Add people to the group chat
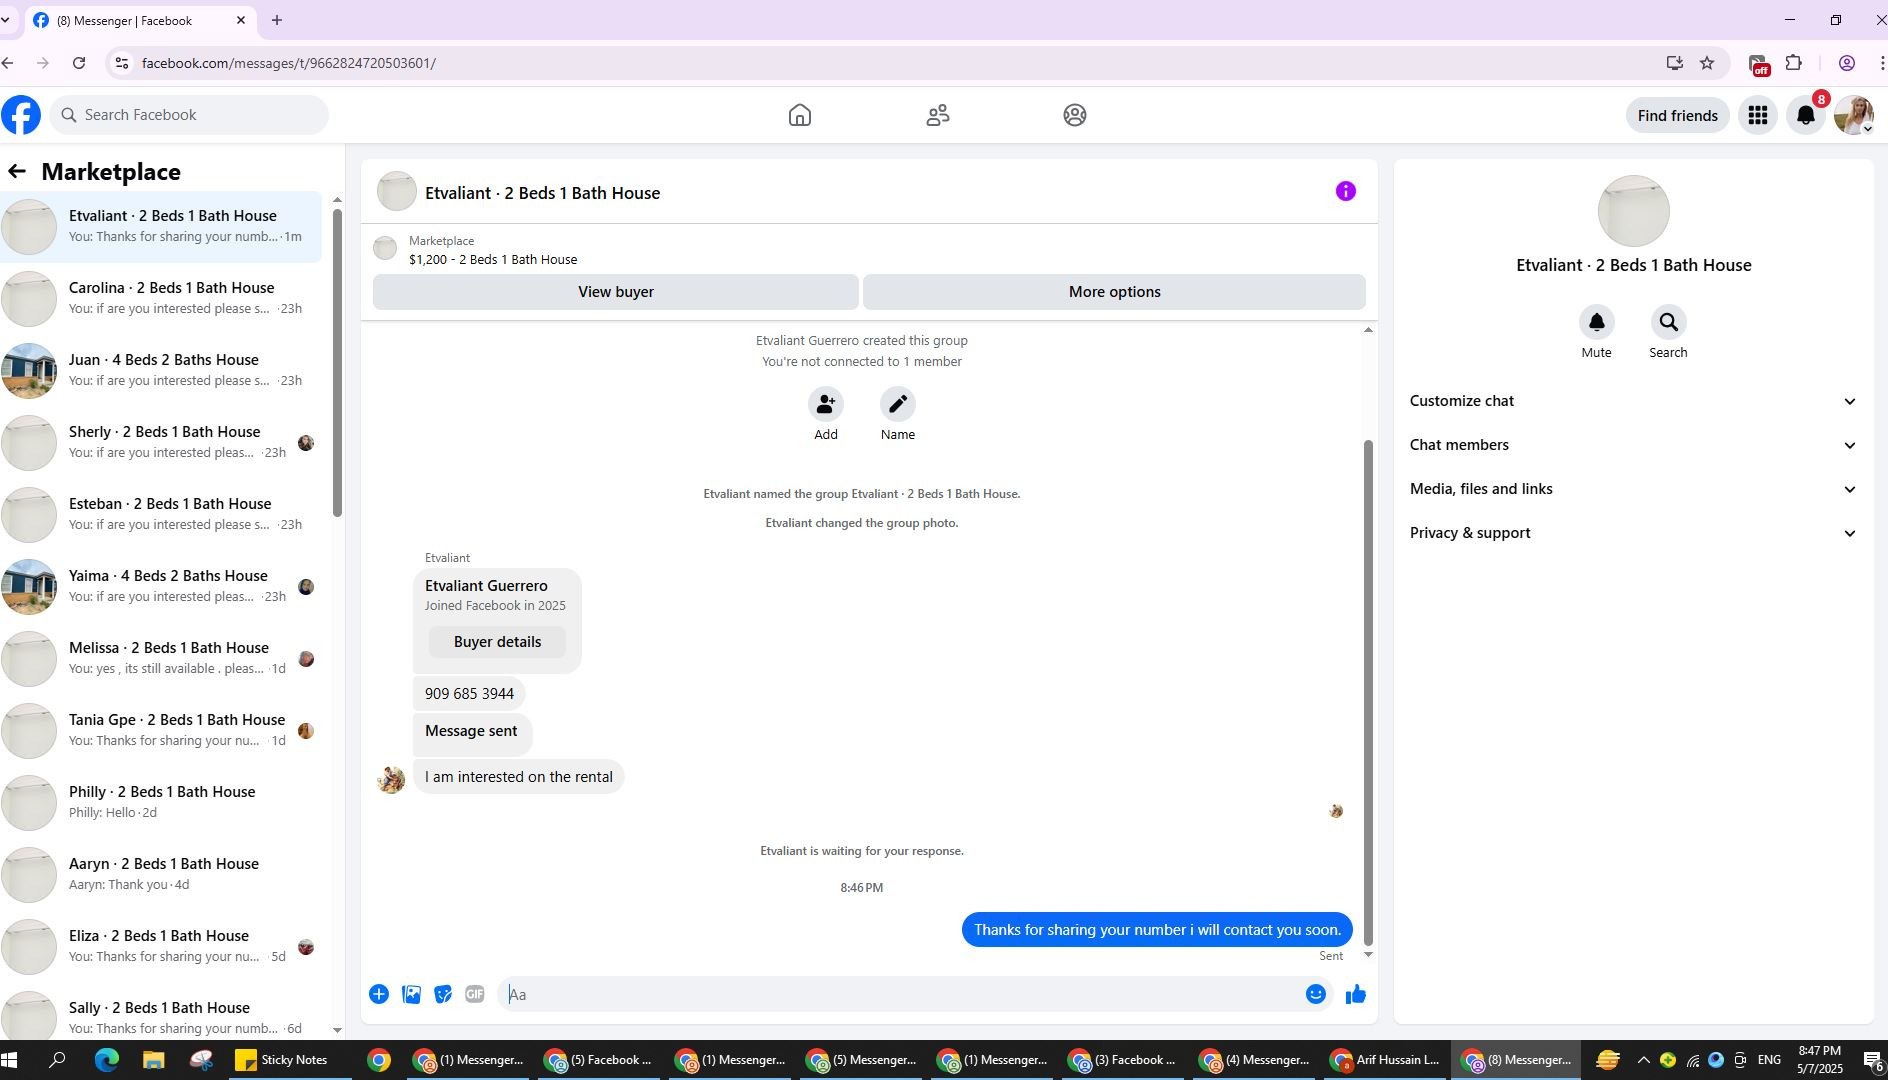This screenshot has width=1888, height=1080. pos(826,404)
